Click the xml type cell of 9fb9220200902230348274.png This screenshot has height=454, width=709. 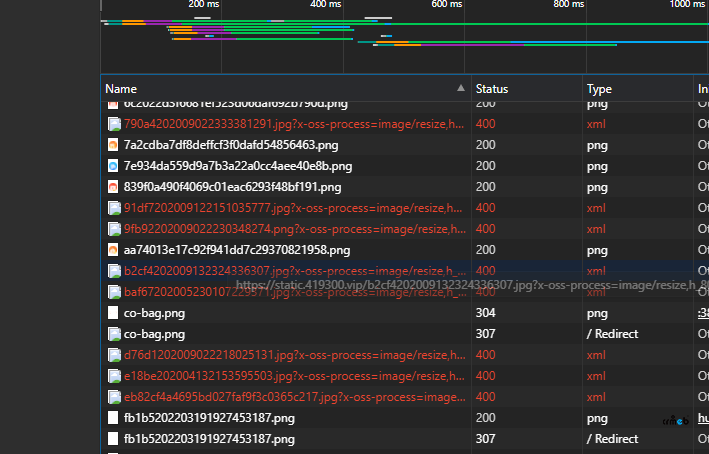(x=596, y=229)
